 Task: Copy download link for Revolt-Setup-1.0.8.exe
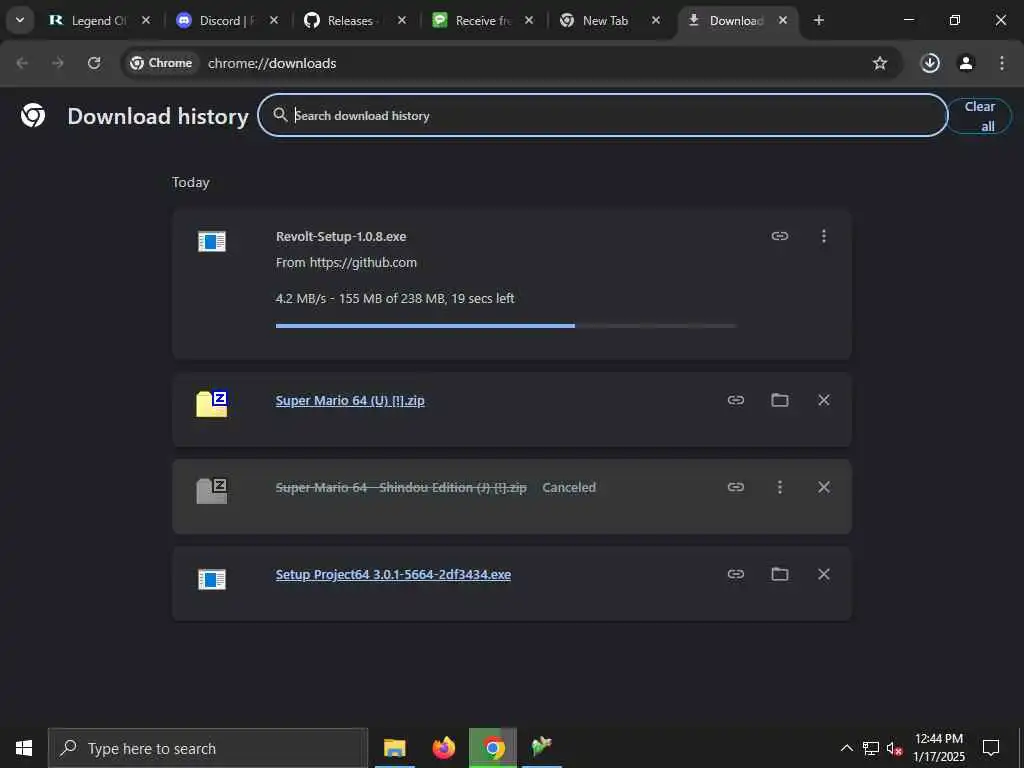[780, 236]
